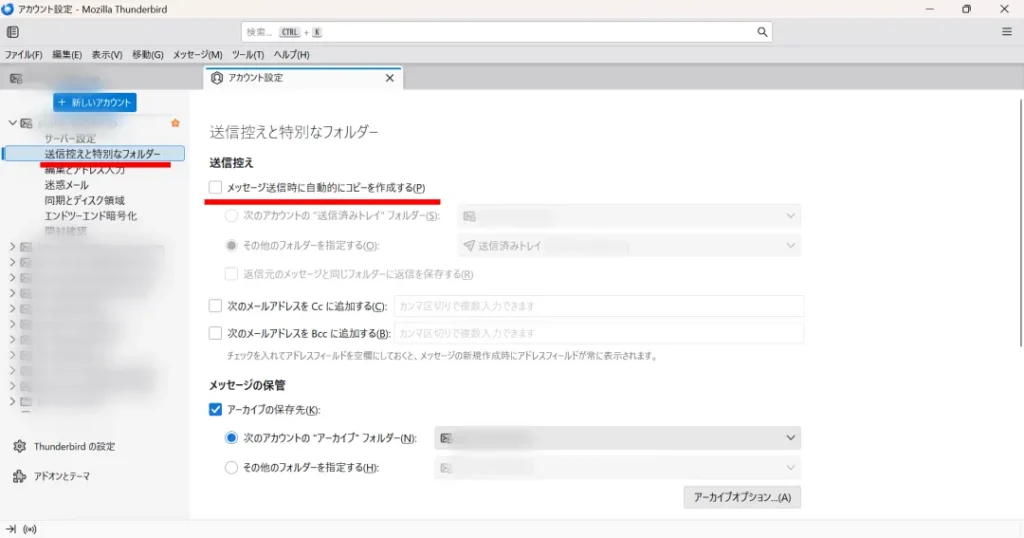Open the アーカイブ folder account dropdown

click(617, 438)
